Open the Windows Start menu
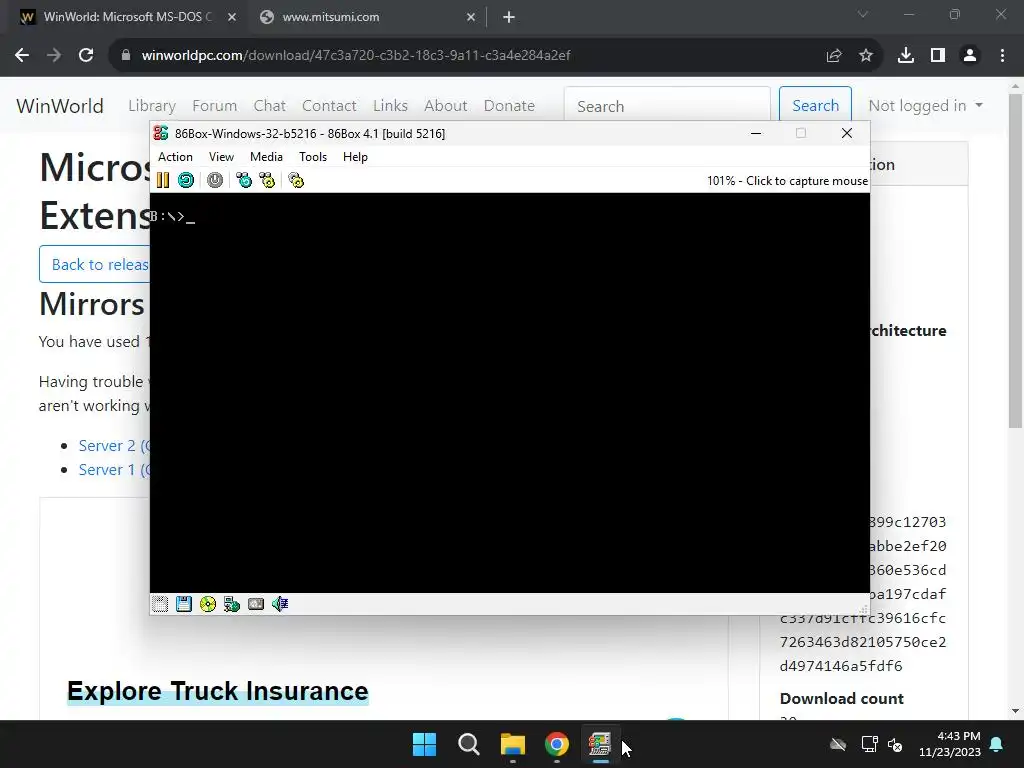 [424, 744]
